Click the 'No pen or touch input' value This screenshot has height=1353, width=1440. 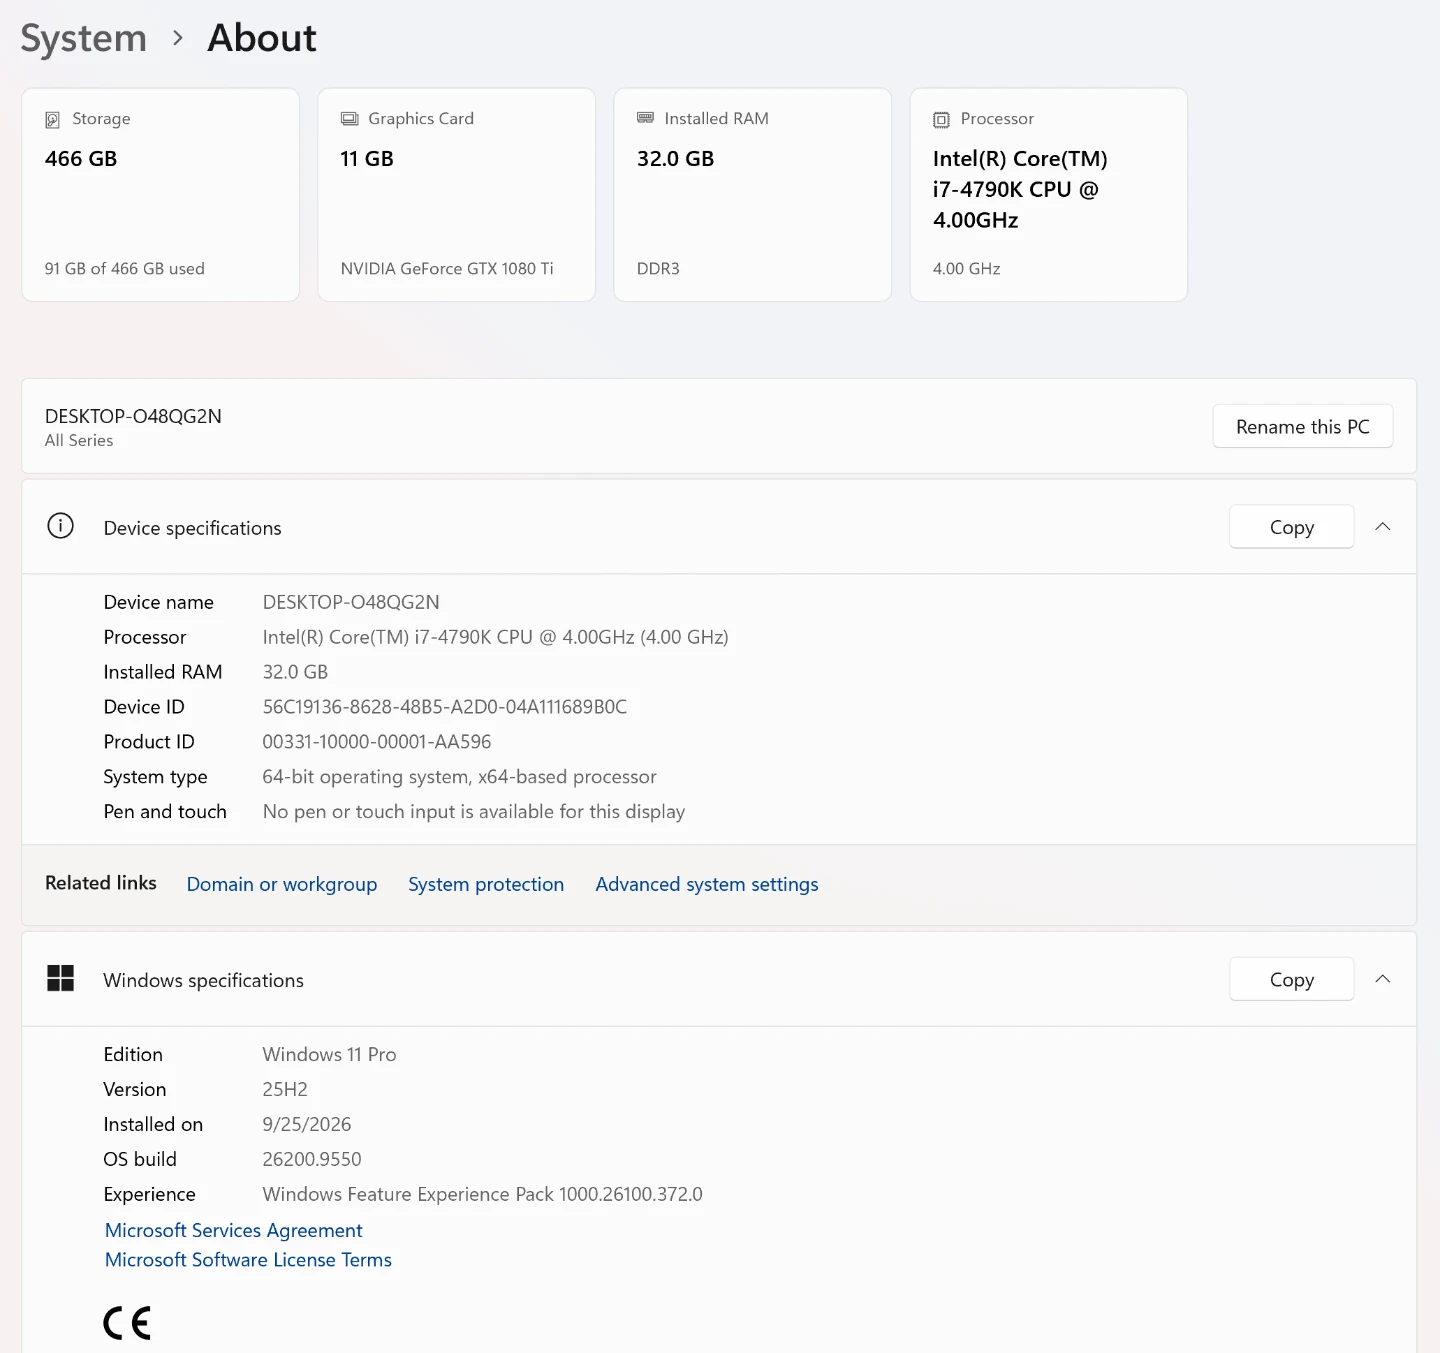[474, 812]
